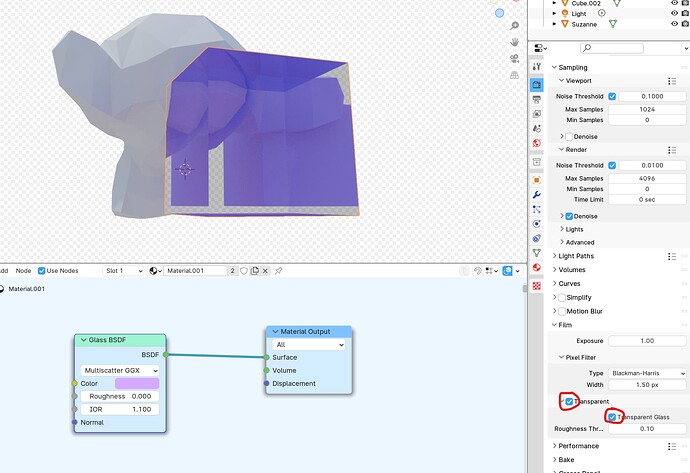Click the Material.001 name field

(x=195, y=271)
